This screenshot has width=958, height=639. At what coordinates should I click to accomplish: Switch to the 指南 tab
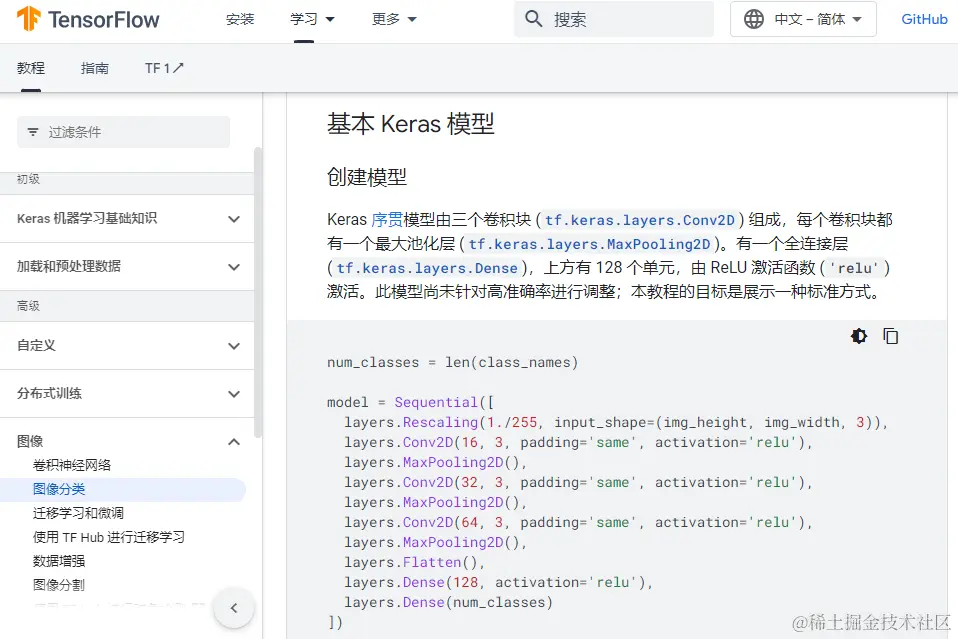pyautogui.click(x=95, y=68)
